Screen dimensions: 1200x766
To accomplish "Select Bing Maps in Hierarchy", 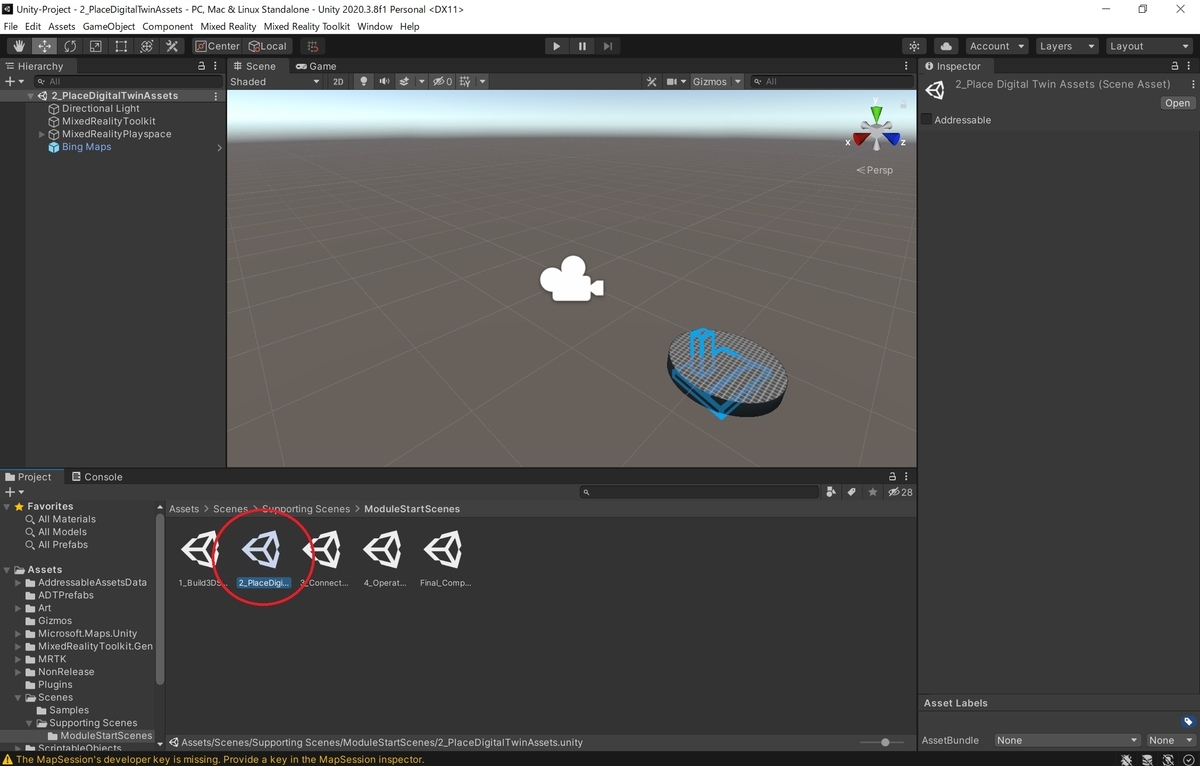I will point(86,147).
